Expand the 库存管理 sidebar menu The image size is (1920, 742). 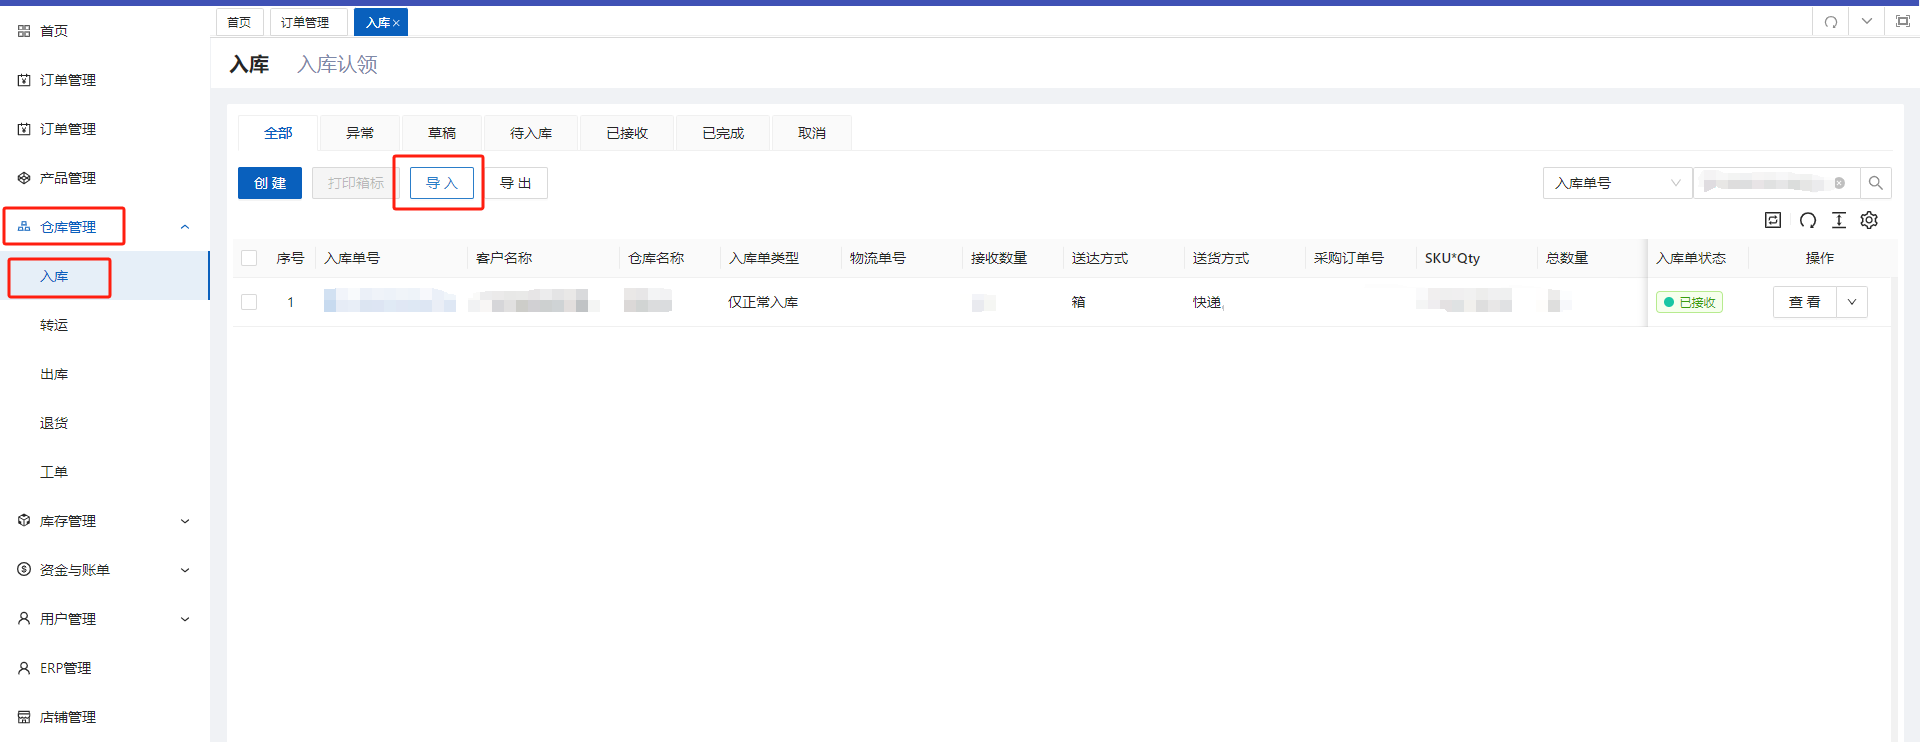tap(185, 521)
